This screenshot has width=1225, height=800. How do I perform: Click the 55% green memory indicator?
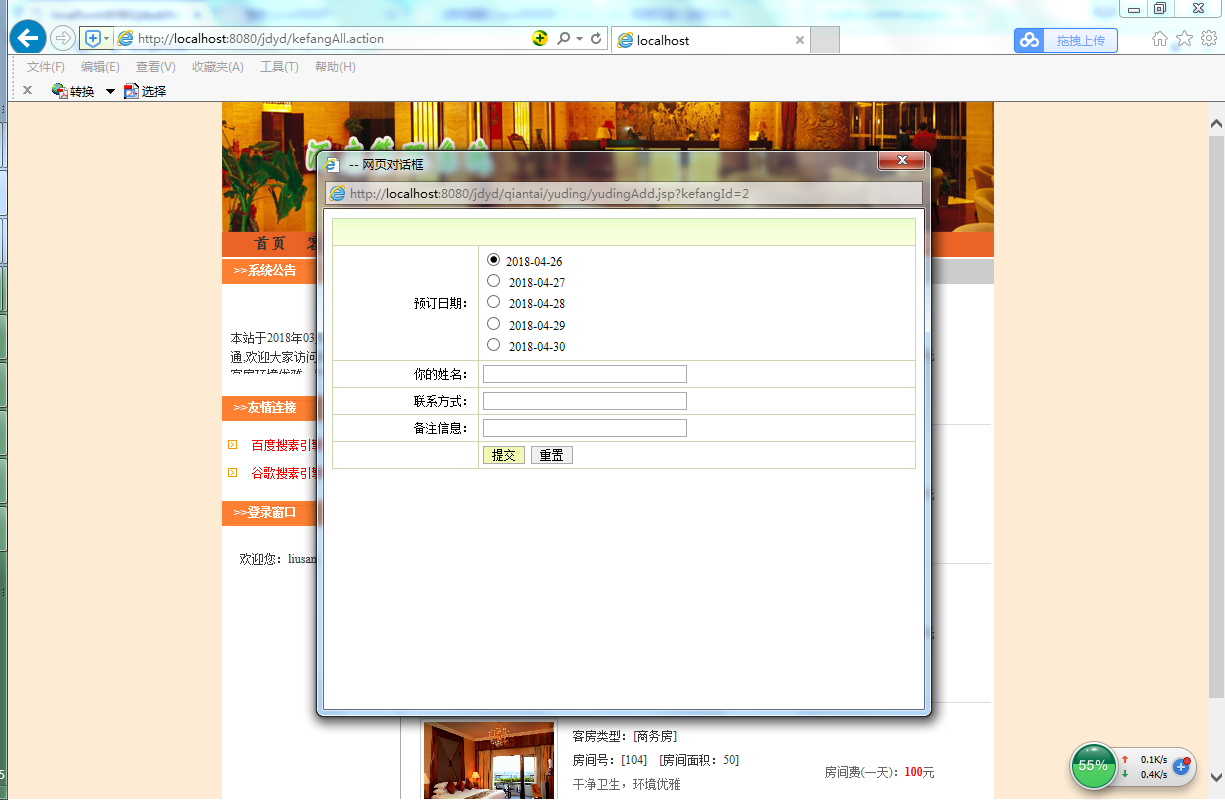[1094, 766]
